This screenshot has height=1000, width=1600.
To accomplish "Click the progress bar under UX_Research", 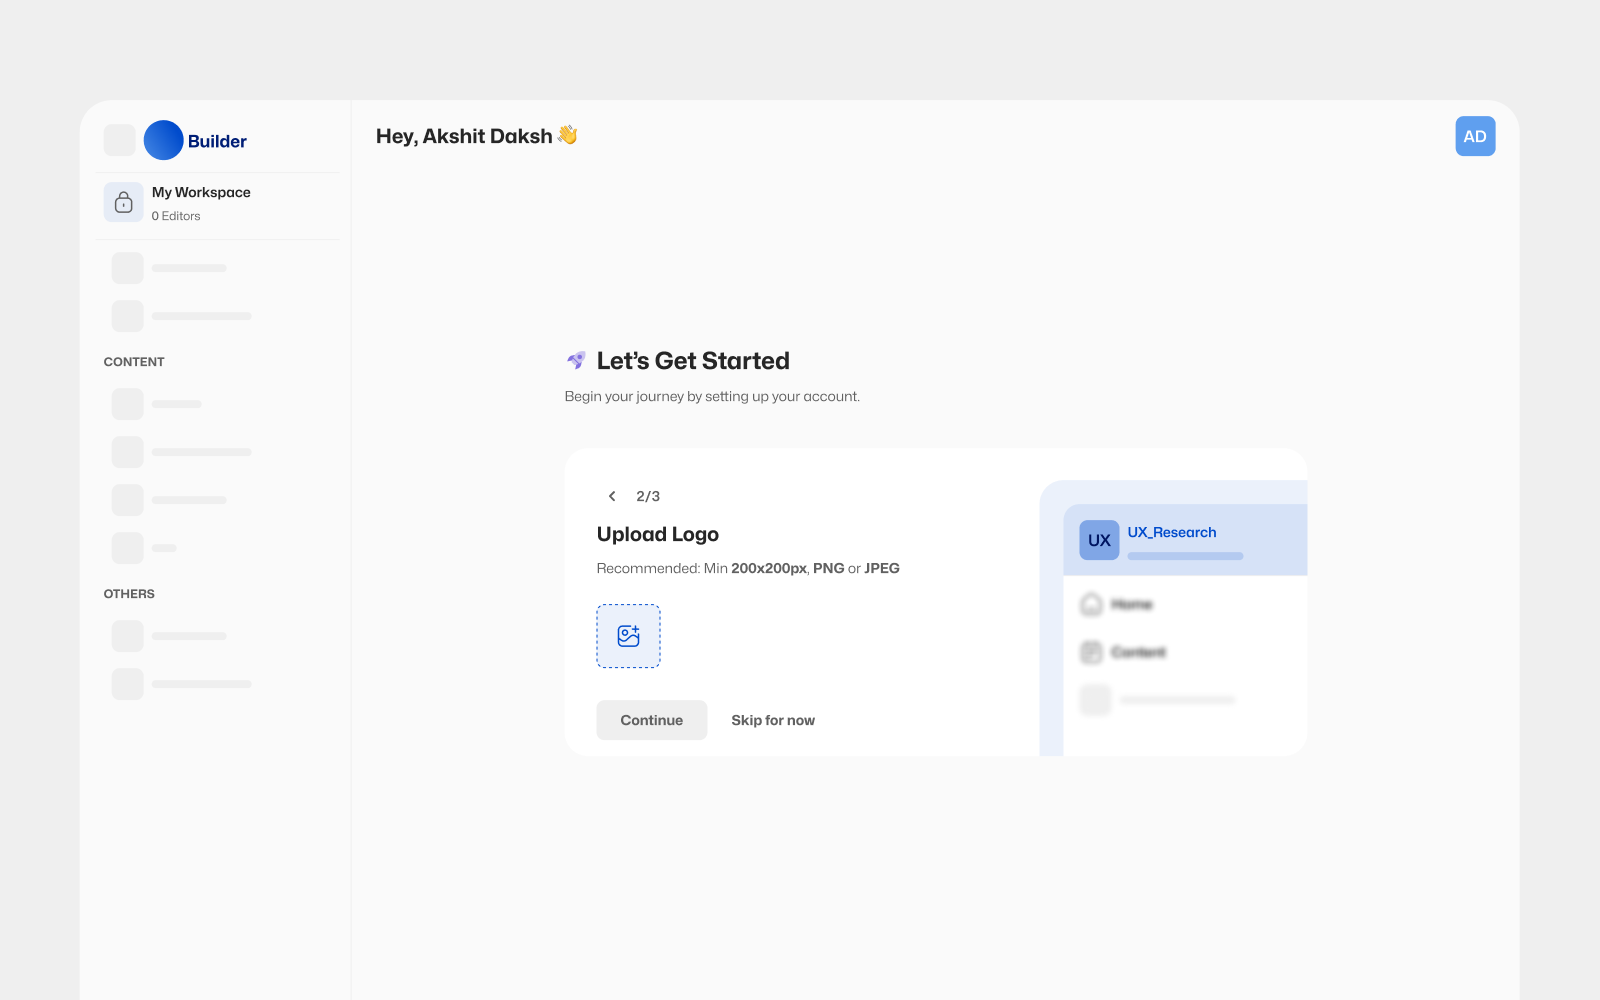I will tap(1185, 556).
